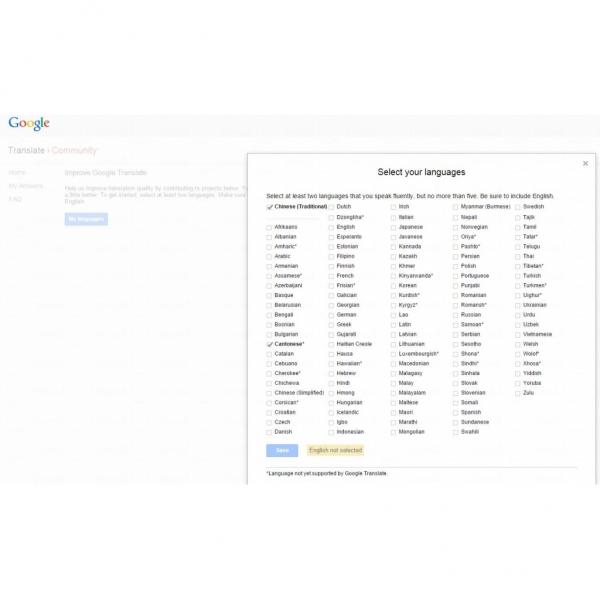Click the My languages button

point(86,219)
